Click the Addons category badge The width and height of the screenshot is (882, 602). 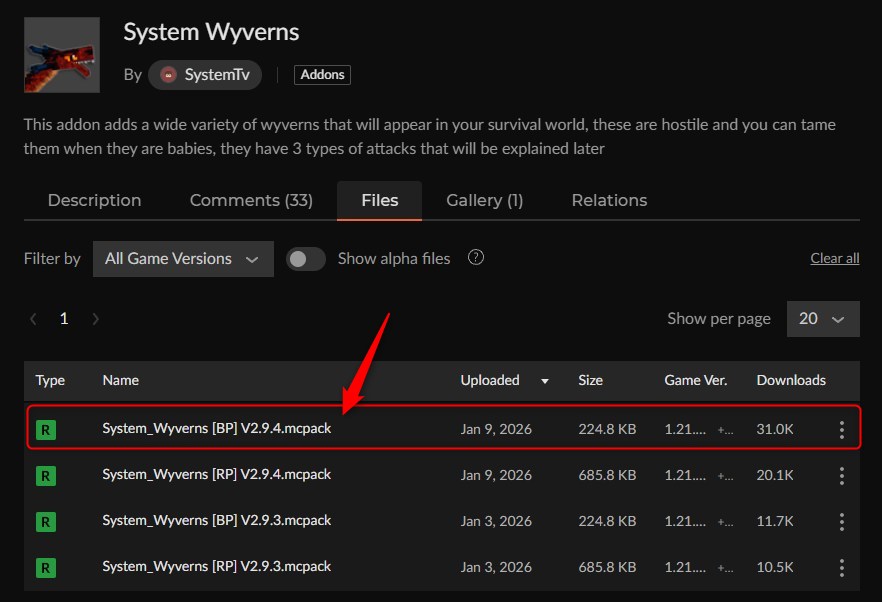click(321, 74)
